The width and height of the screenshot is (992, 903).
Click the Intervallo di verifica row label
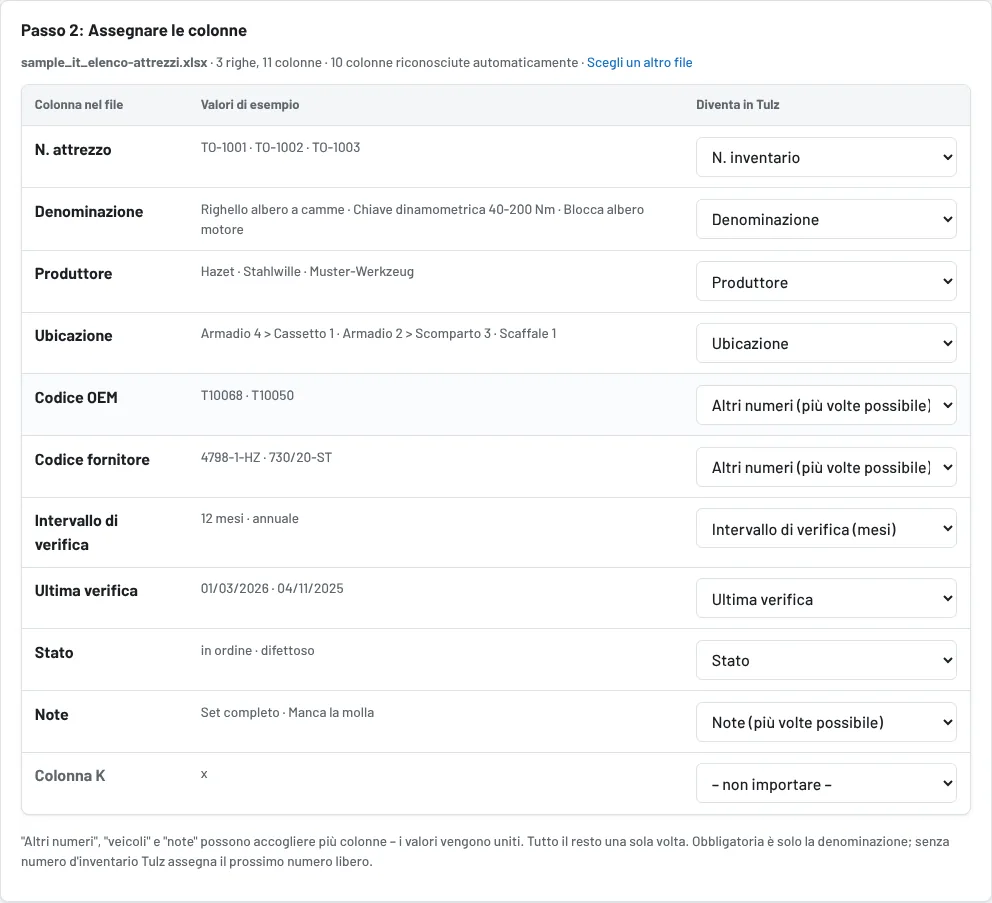[x=77, y=533]
